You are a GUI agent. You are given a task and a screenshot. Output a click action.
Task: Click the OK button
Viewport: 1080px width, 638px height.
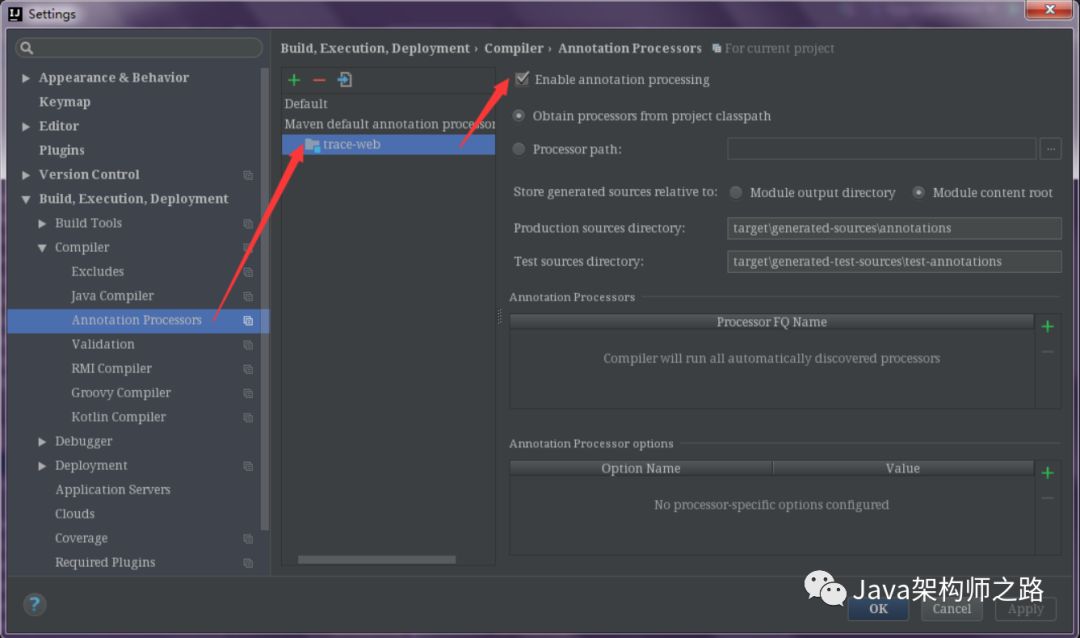878,608
